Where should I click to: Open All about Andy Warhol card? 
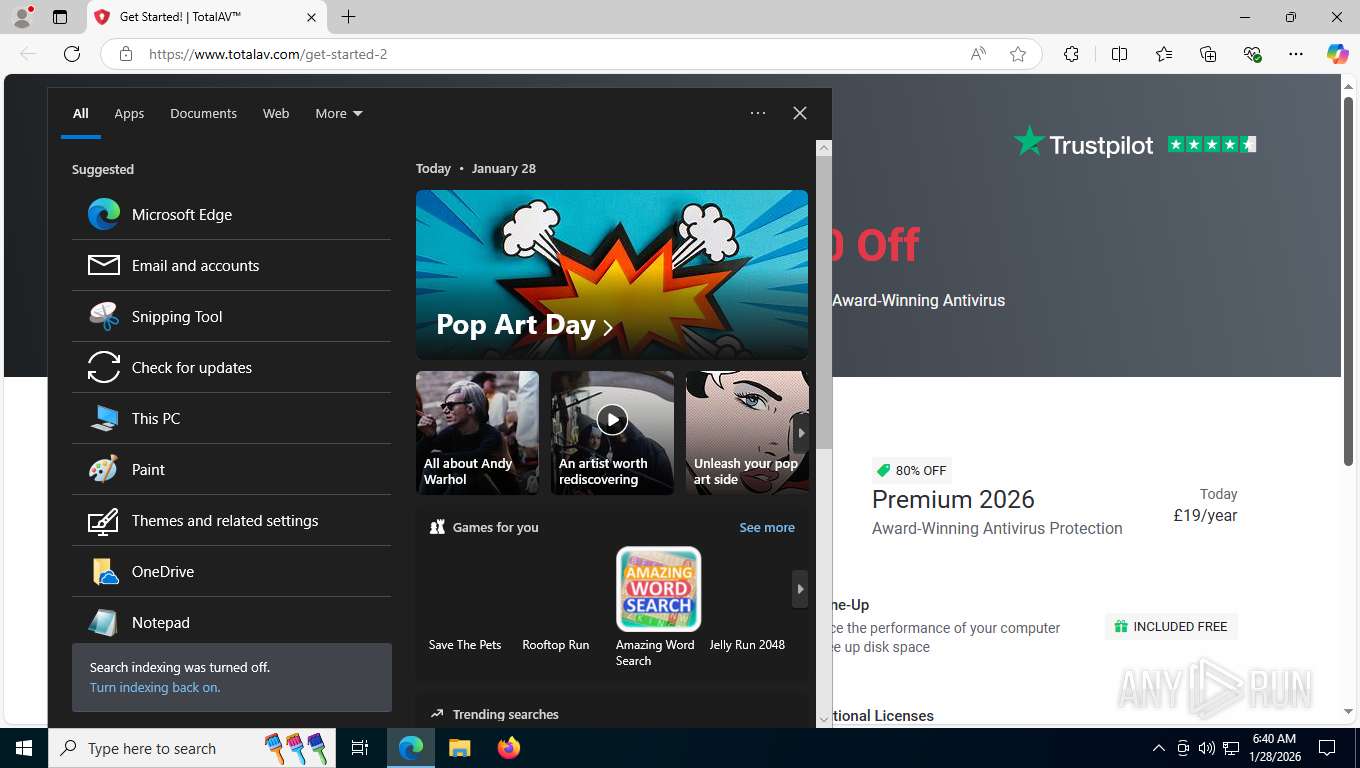[x=477, y=433]
